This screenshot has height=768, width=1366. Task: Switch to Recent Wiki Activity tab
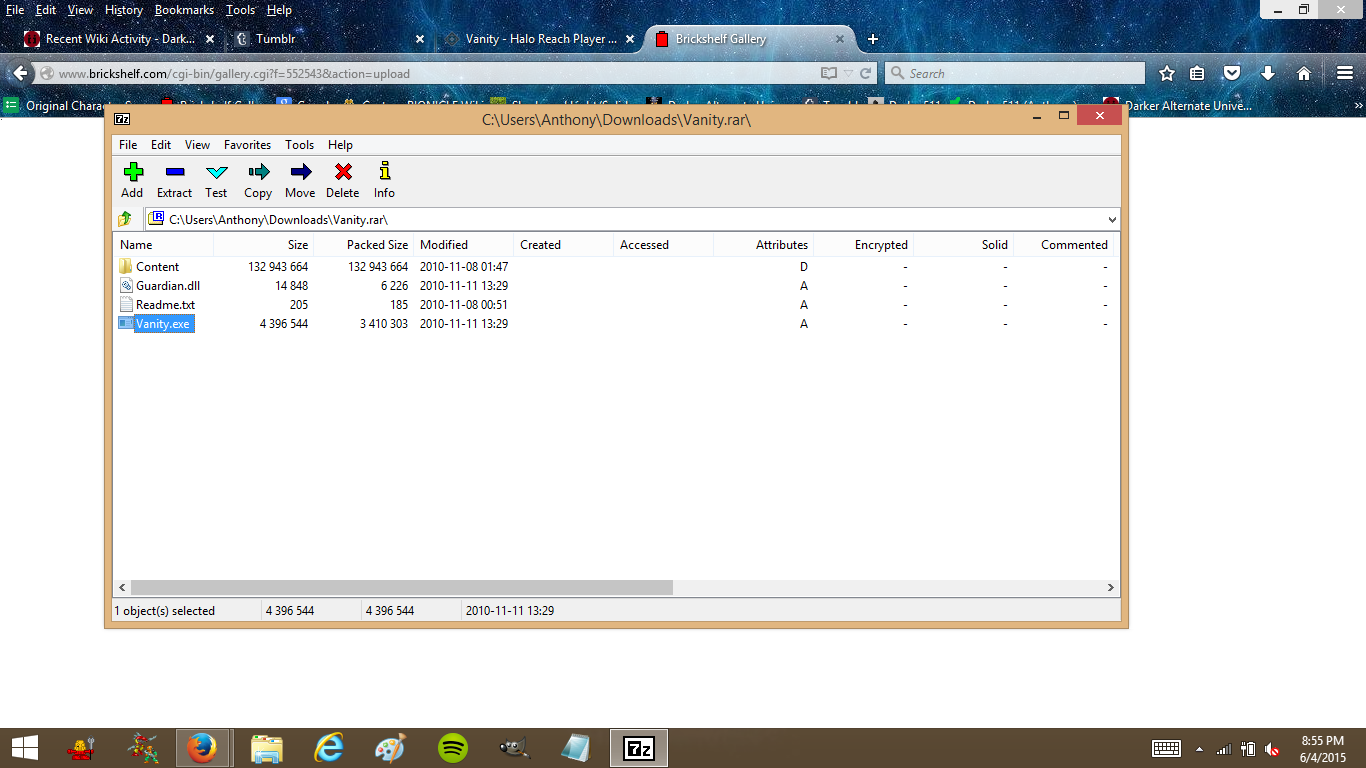point(120,39)
